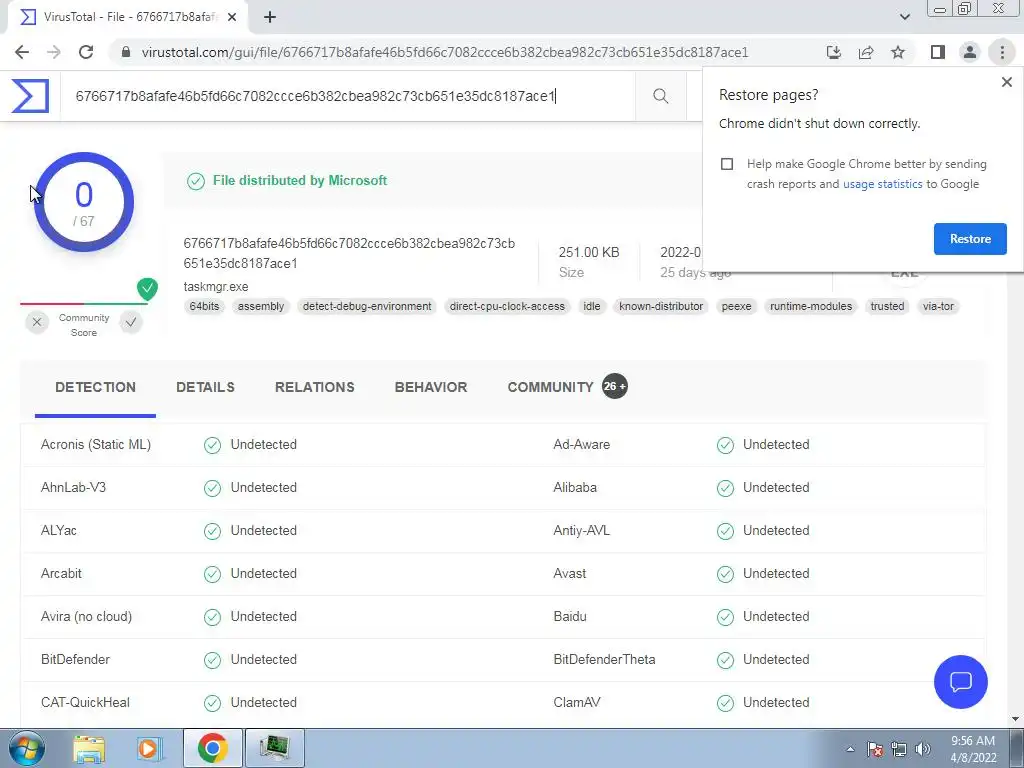Click the 26+ community count badge

click(615, 387)
